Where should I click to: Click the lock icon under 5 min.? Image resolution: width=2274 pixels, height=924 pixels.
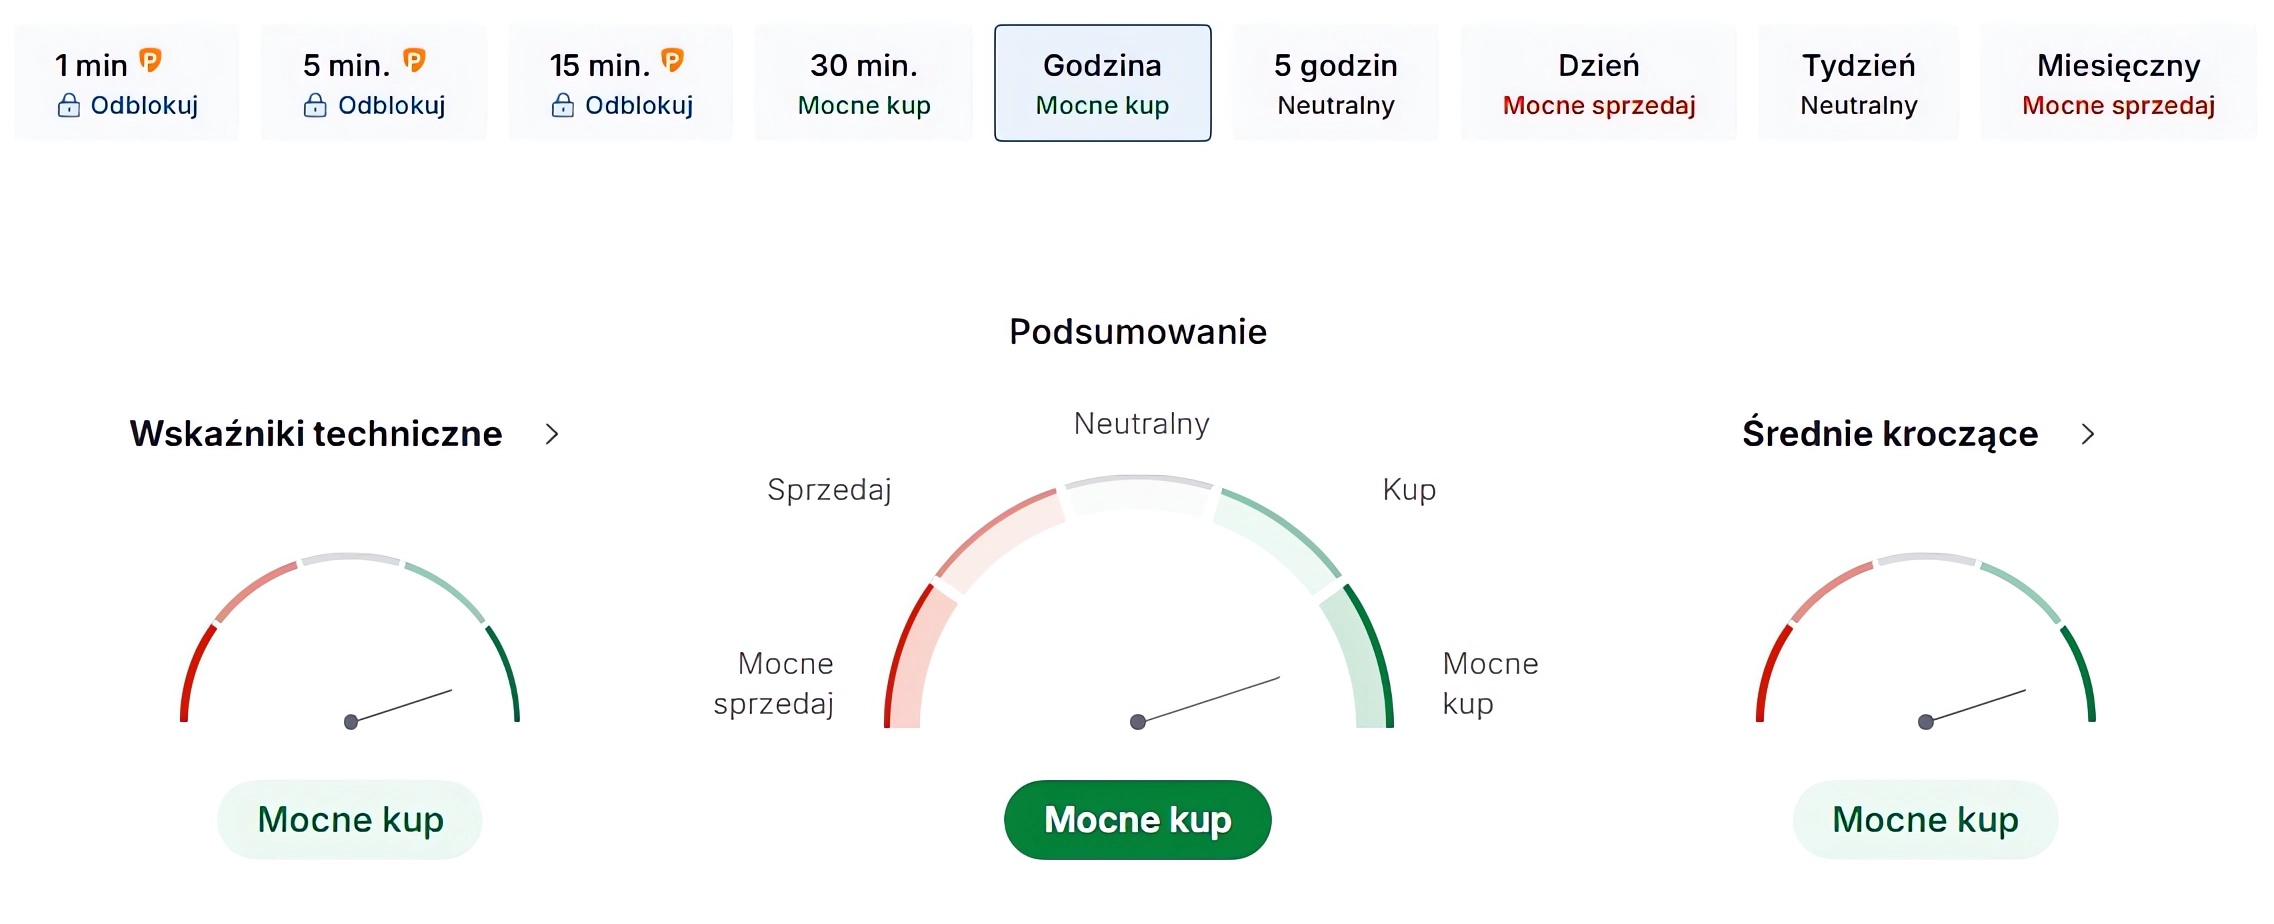(x=315, y=105)
